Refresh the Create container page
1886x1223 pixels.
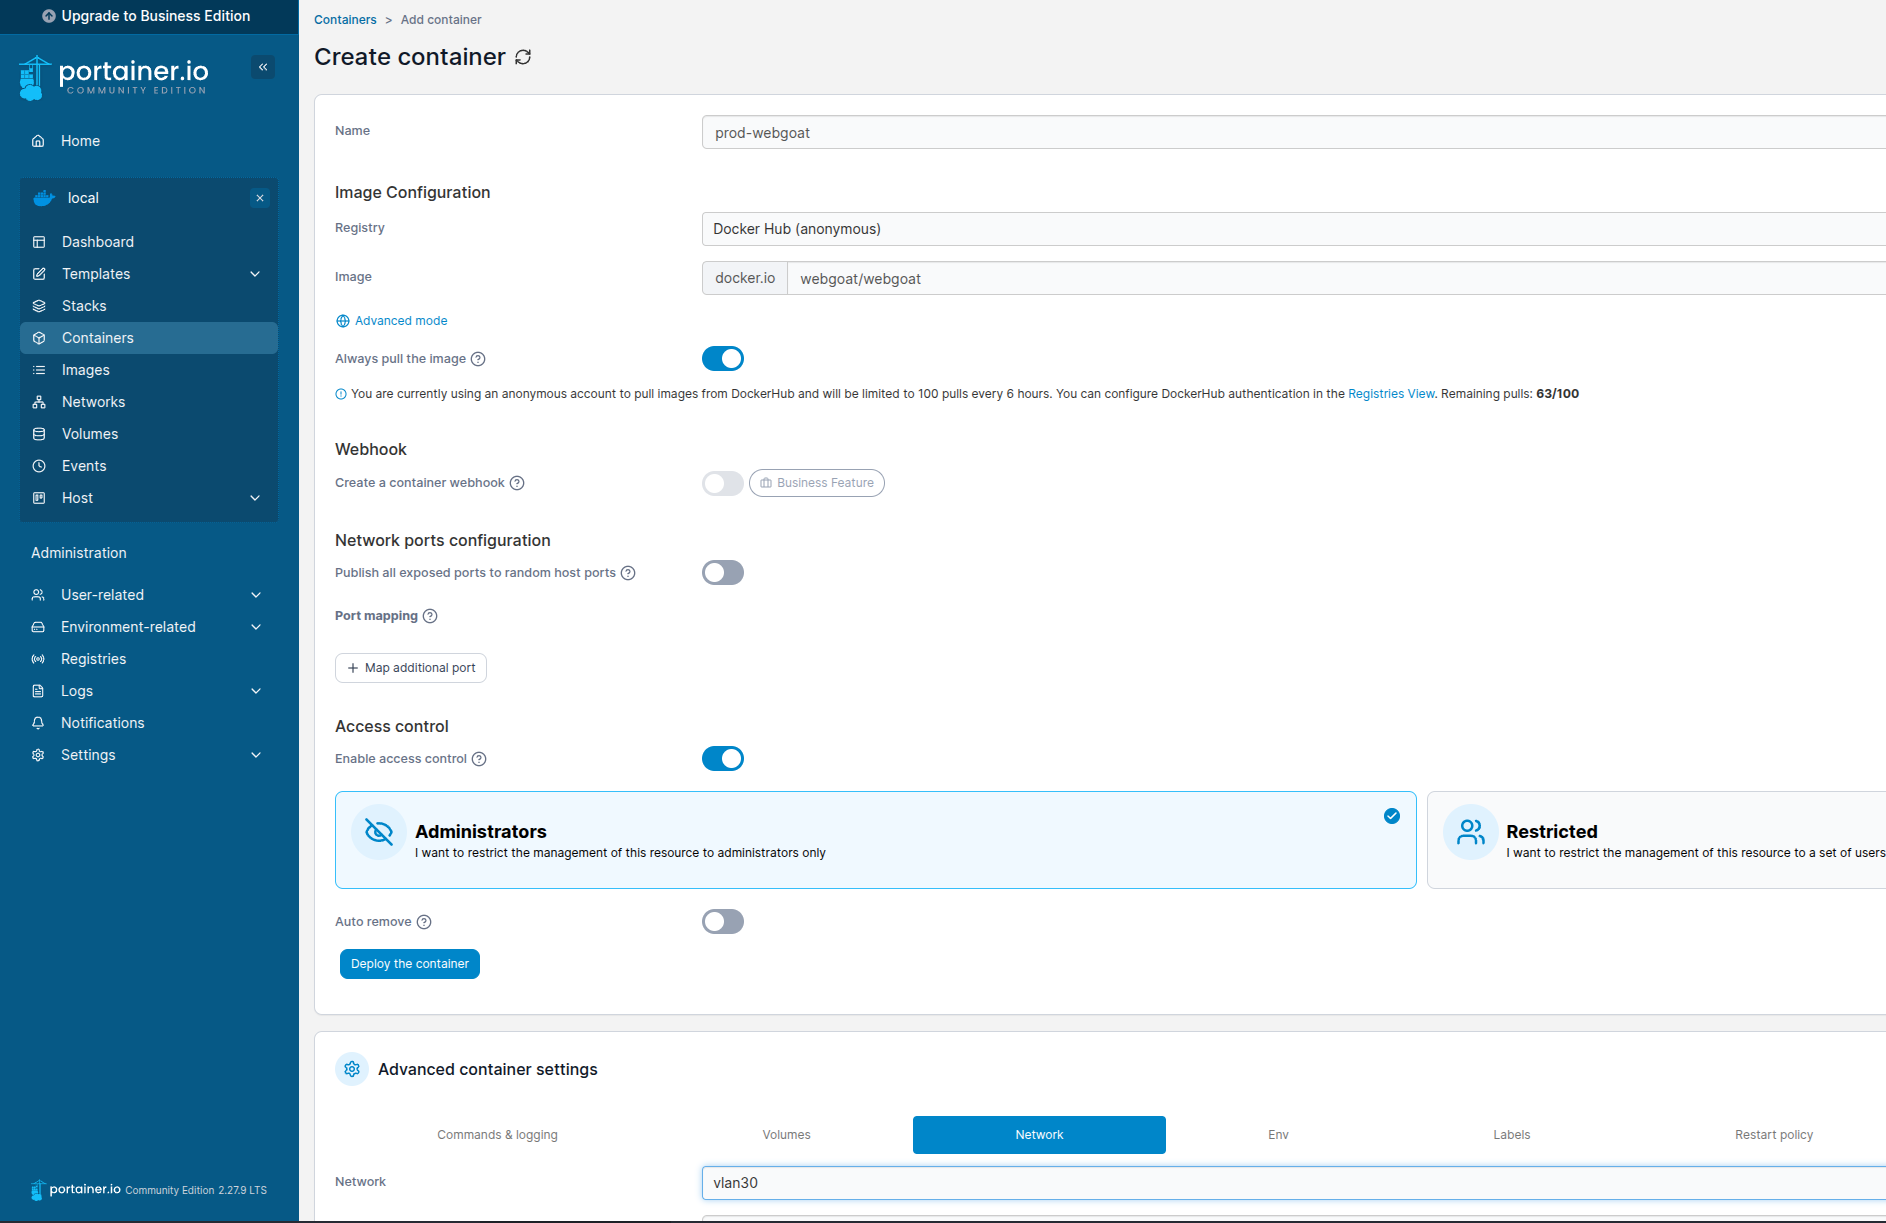[523, 57]
